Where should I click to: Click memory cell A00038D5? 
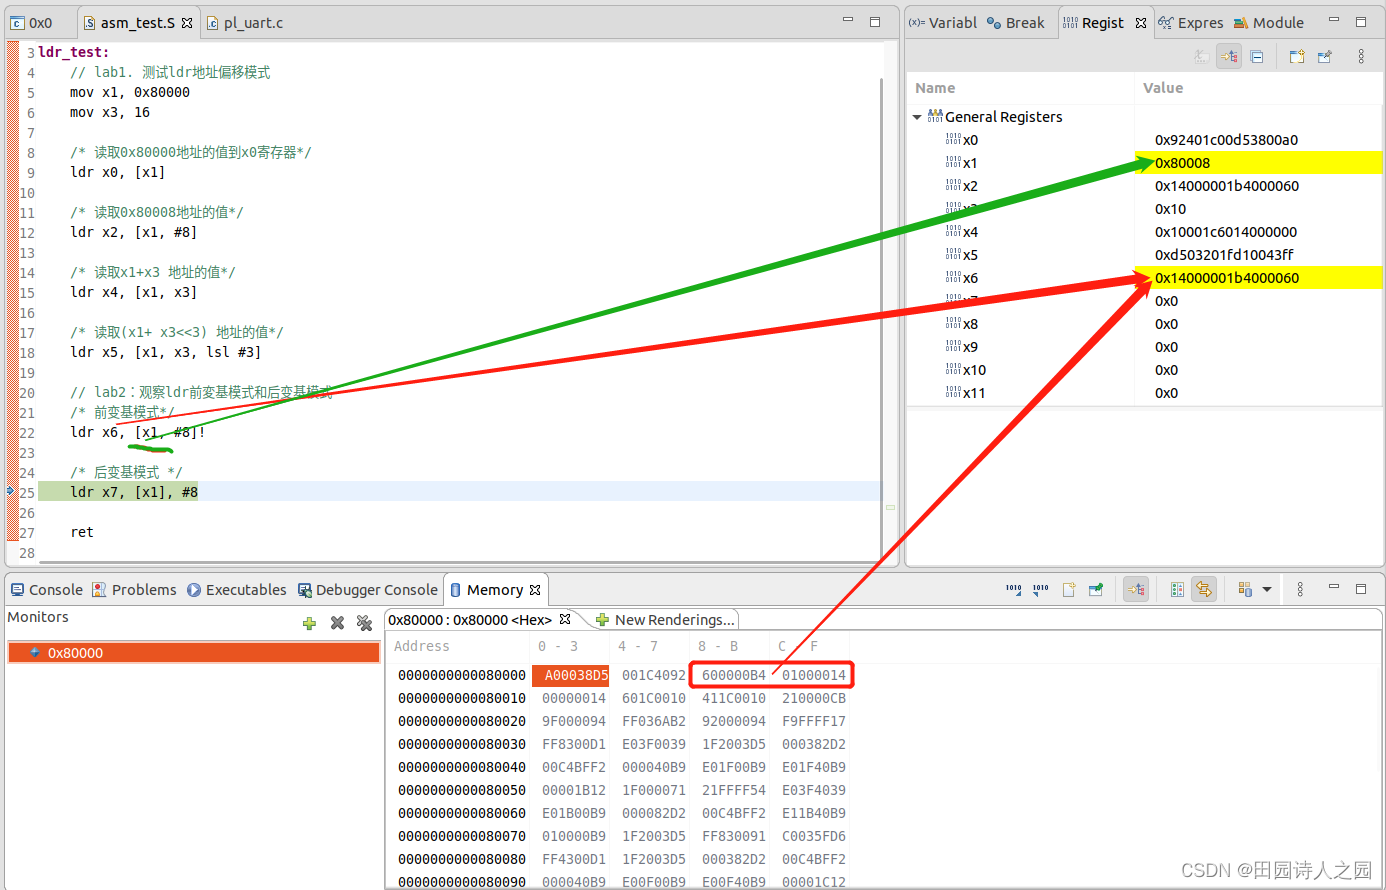(x=571, y=675)
